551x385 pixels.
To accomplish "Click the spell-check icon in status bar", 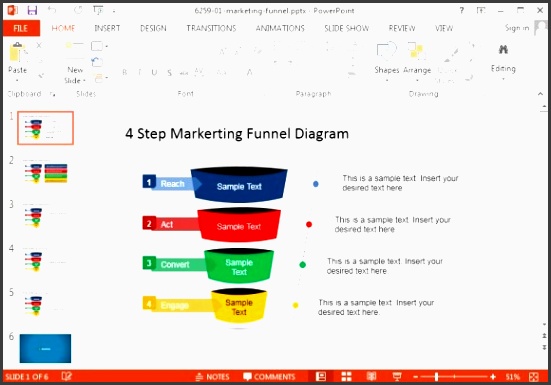I will [66, 377].
